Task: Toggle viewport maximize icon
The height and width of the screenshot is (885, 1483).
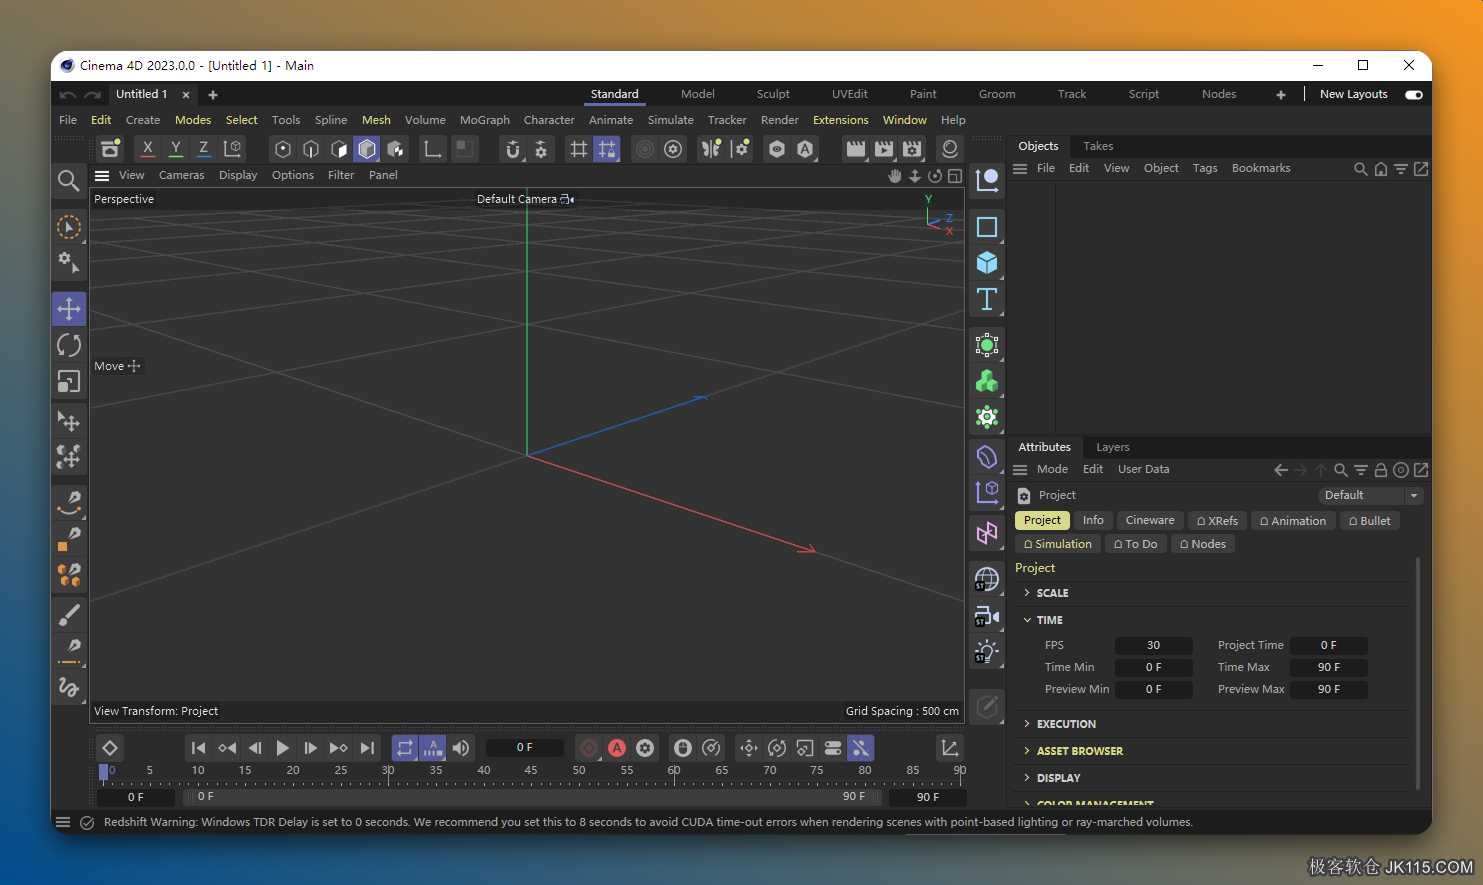Action: pos(955,176)
